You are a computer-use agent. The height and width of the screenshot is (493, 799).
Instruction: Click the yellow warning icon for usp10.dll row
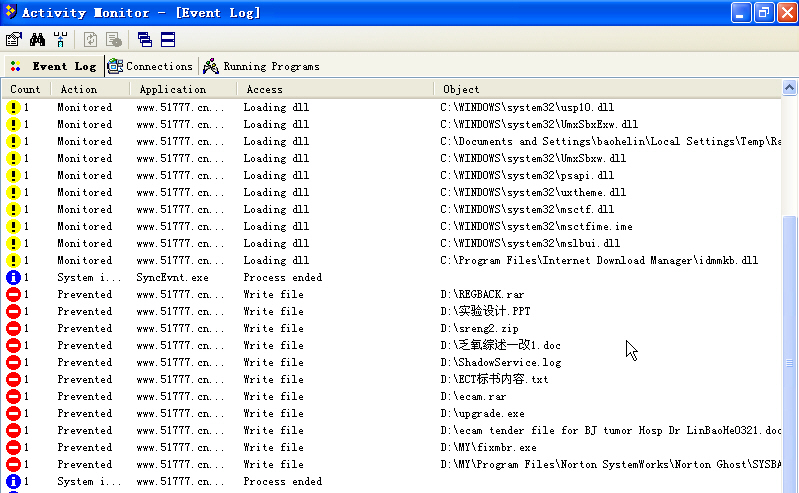(x=13, y=107)
